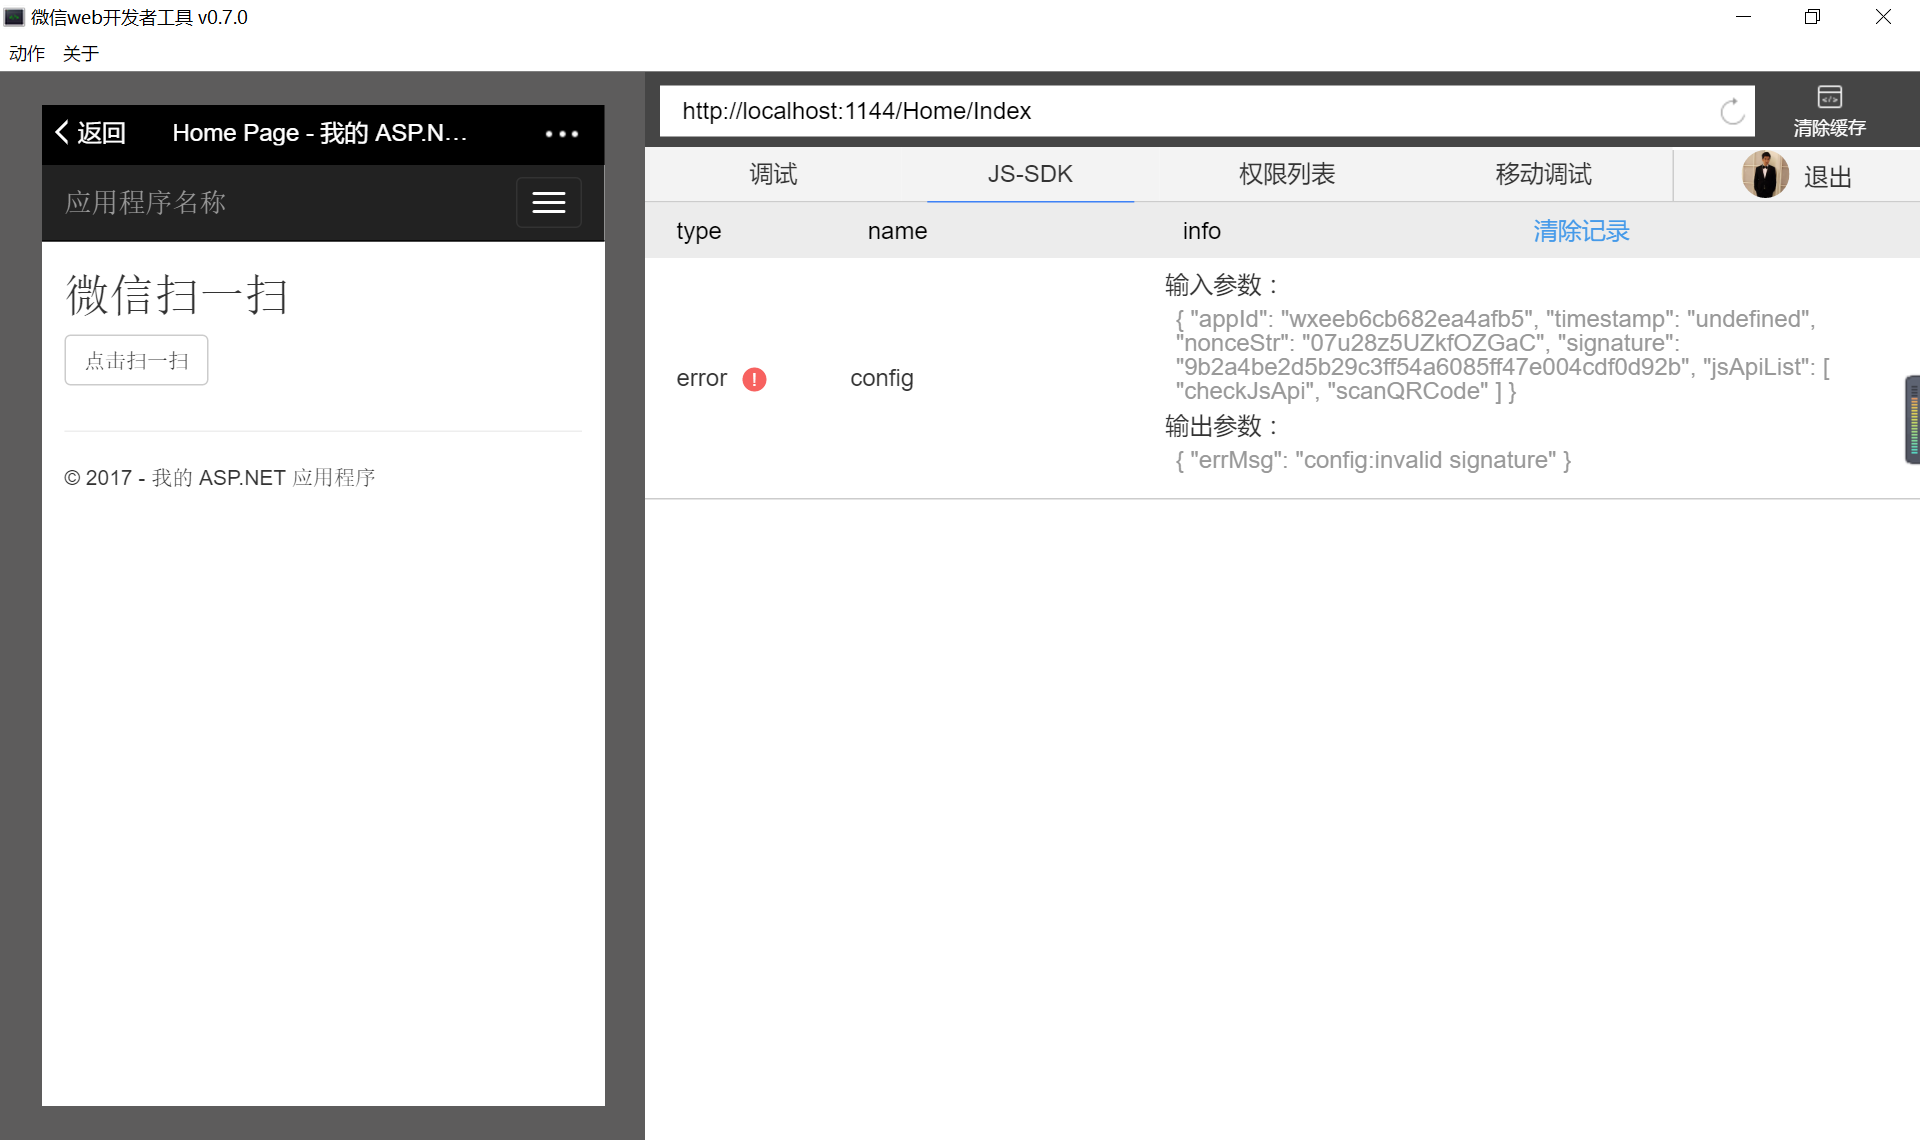The width and height of the screenshot is (1920, 1140).
Task: Click the input parameters JSON text
Action: [1502, 355]
